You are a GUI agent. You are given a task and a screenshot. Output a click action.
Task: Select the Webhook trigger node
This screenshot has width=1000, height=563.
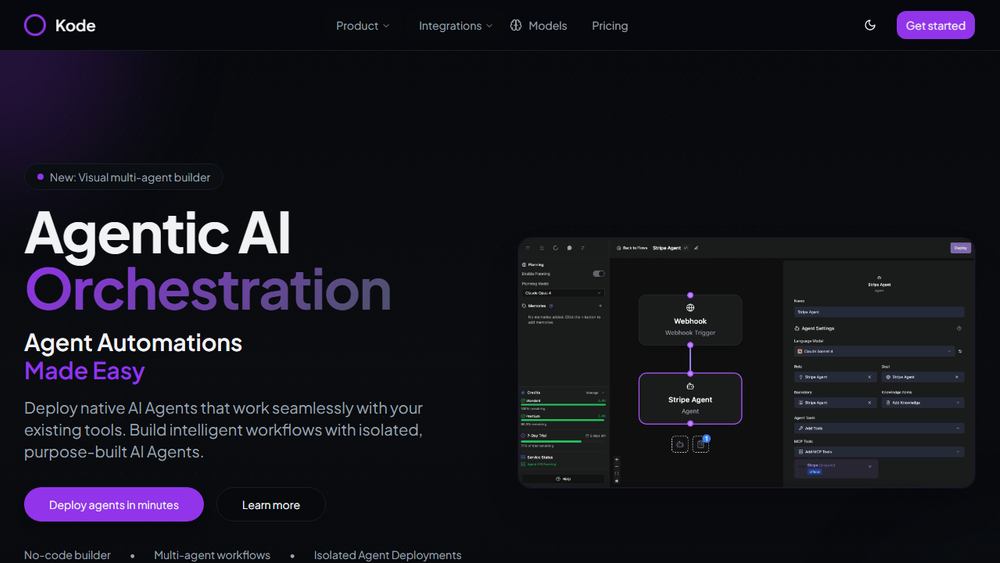[690, 320]
